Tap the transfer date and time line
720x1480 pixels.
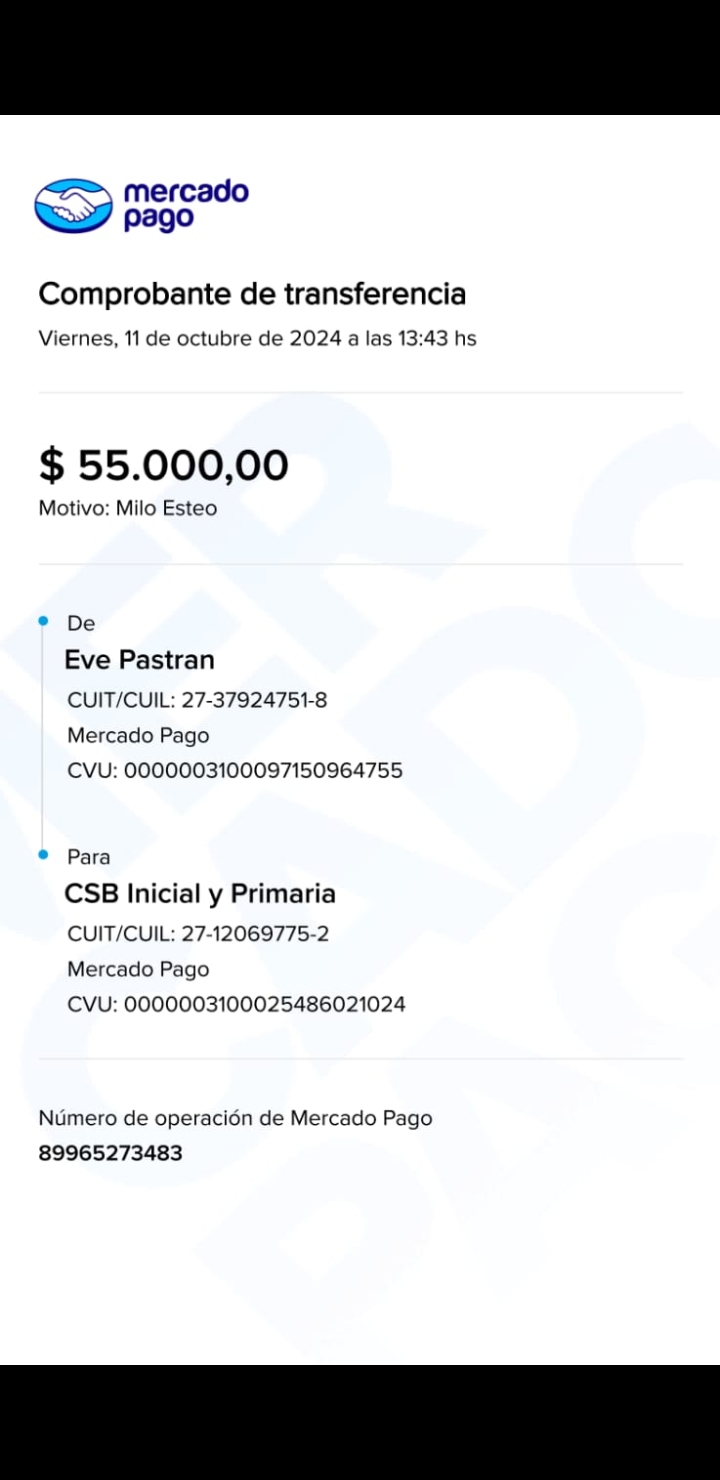pos(257,338)
